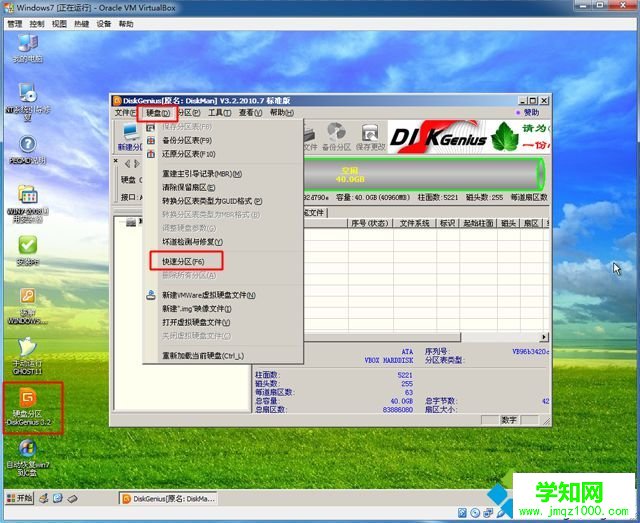Click the third quick launch icon in taskbar

pyautogui.click(x=72, y=498)
